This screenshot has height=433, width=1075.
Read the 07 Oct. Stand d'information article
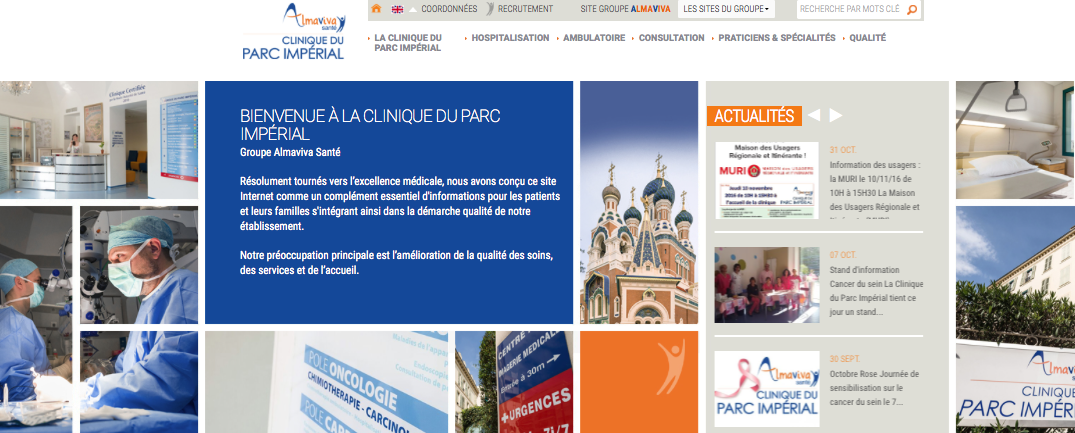pos(876,290)
